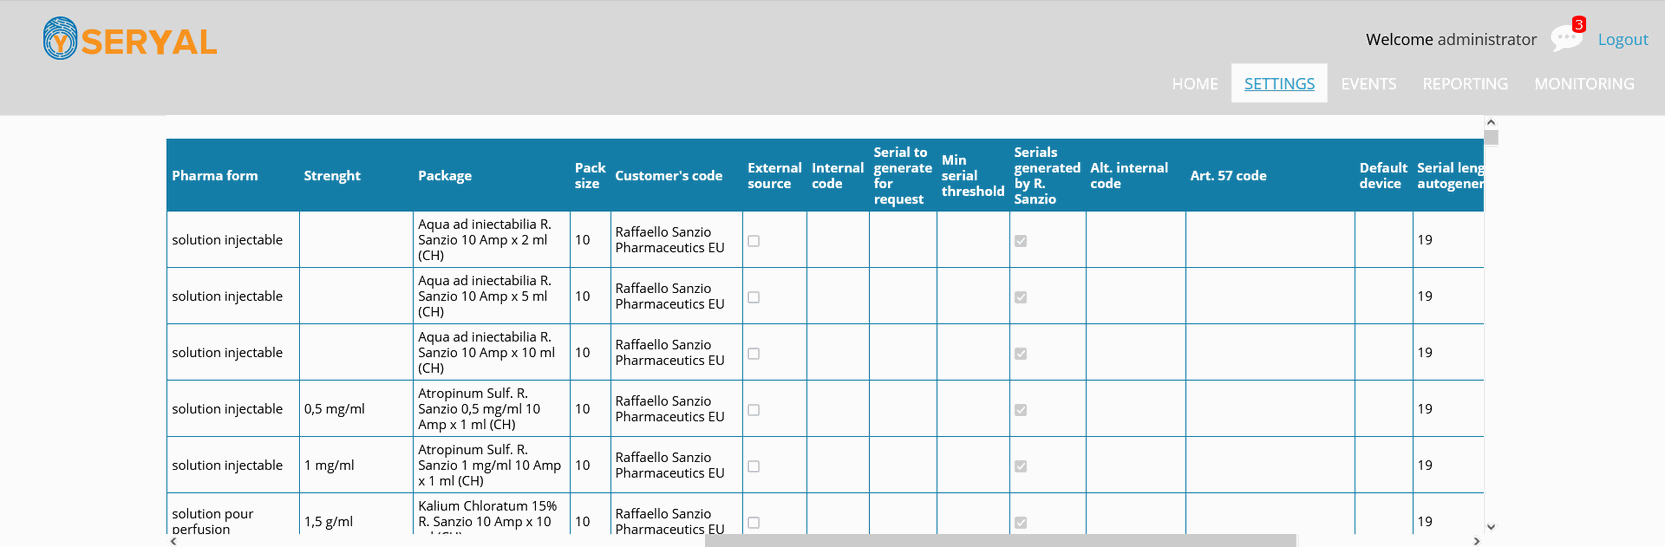Click Serial to generate for request header
Image resolution: width=1665 pixels, height=547 pixels.
point(903,176)
